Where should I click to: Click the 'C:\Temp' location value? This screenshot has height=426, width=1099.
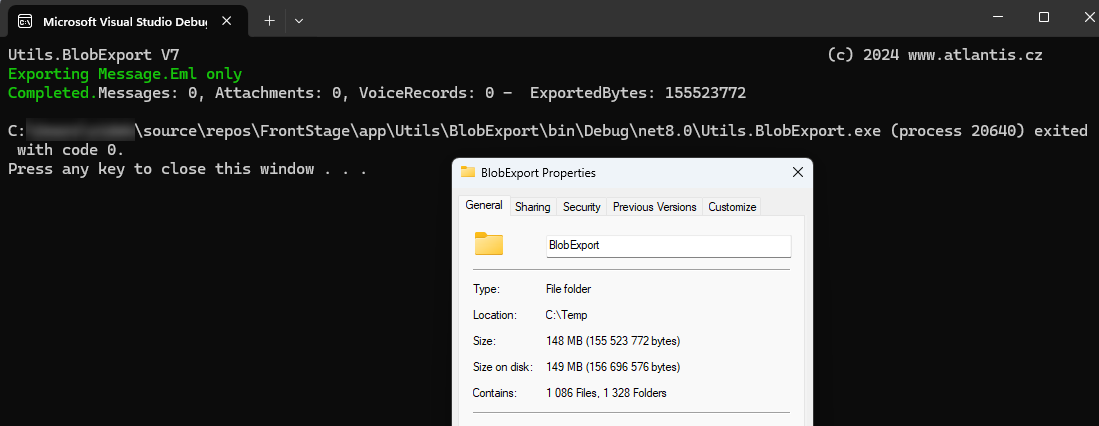(566, 315)
